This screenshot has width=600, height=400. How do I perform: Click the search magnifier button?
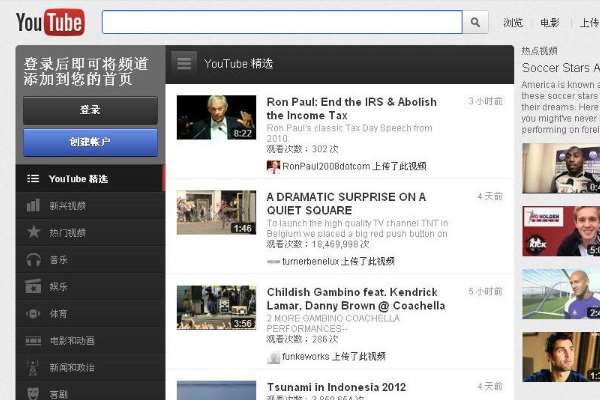[x=475, y=22]
